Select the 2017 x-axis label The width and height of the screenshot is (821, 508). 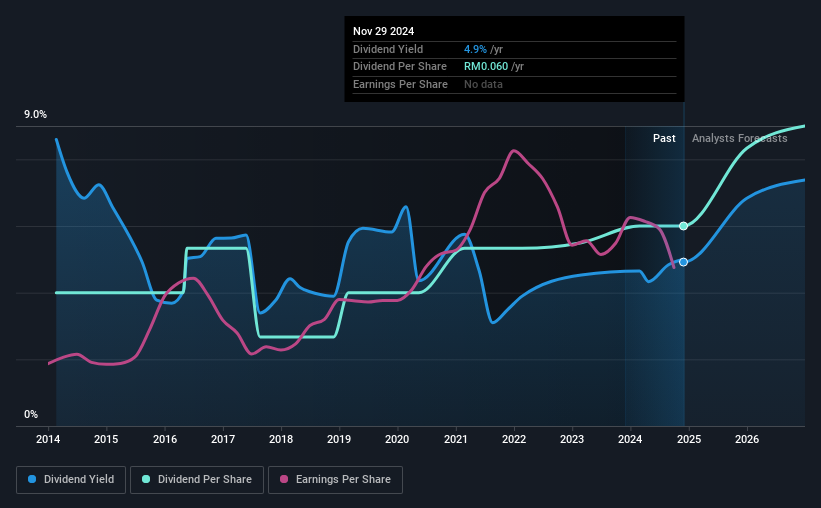coord(223,439)
